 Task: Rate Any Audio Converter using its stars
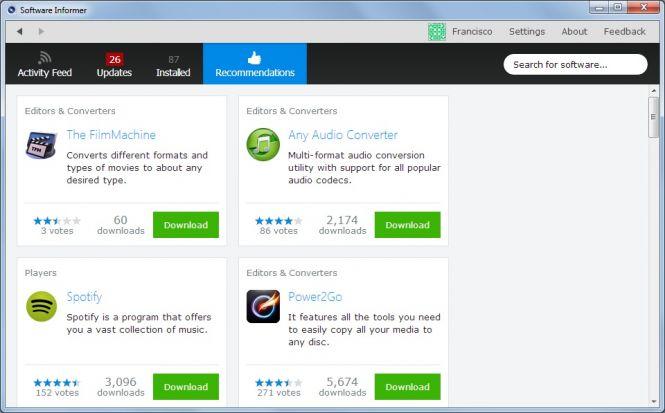tap(279, 221)
